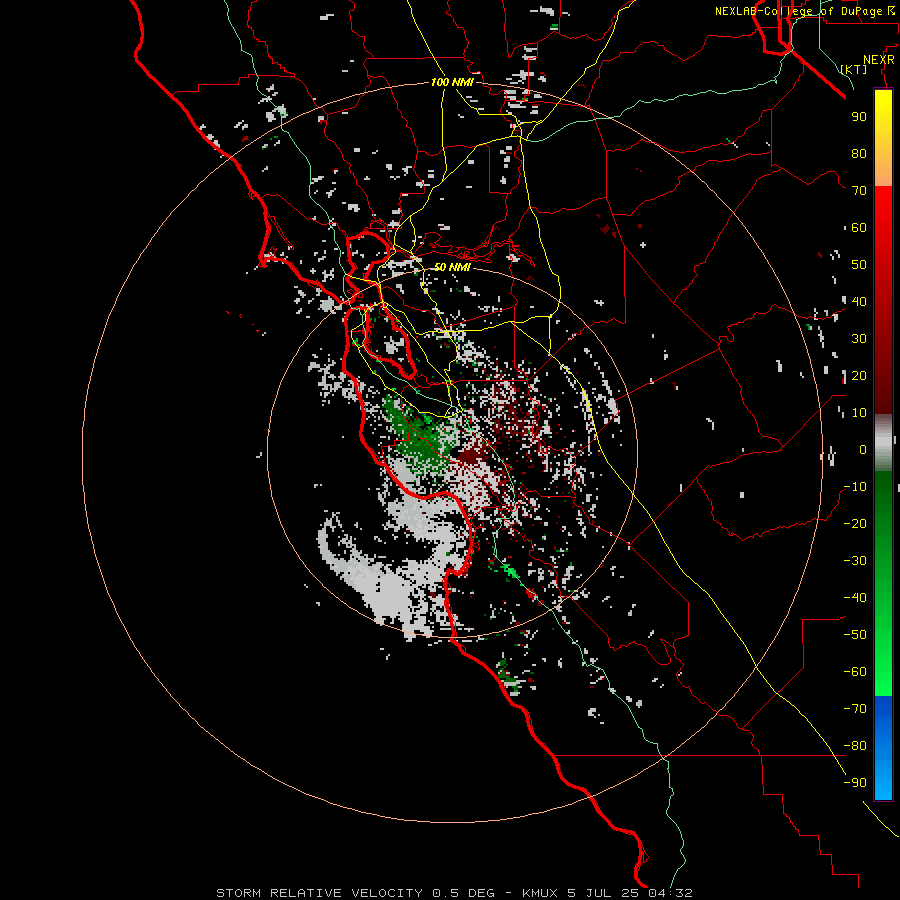Click the -10 scale label
The height and width of the screenshot is (900, 900).
[x=855, y=487]
